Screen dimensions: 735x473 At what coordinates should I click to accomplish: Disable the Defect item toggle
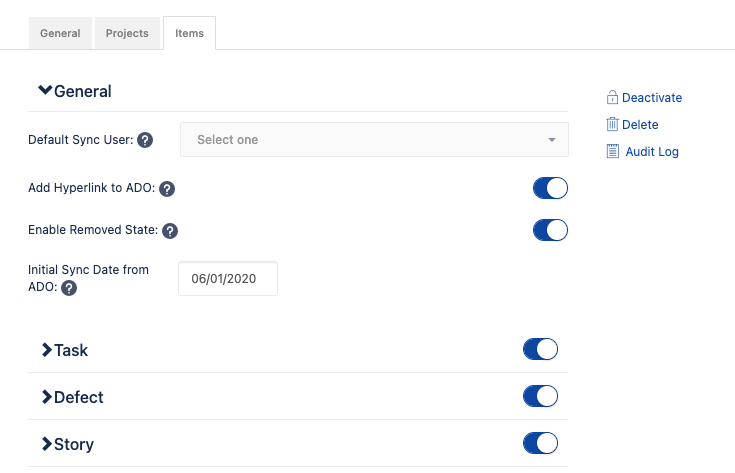click(x=540, y=396)
